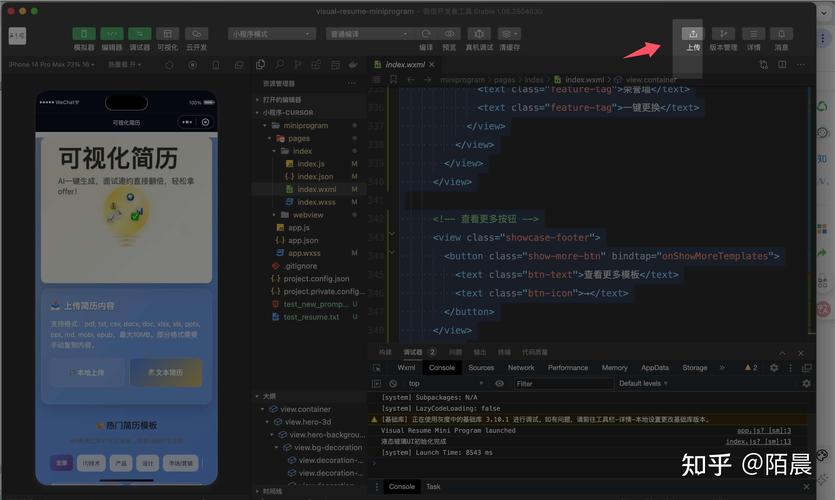The image size is (835, 500).
Task: Open the index.js? [sm]:13 source link
Action: pos(758,441)
